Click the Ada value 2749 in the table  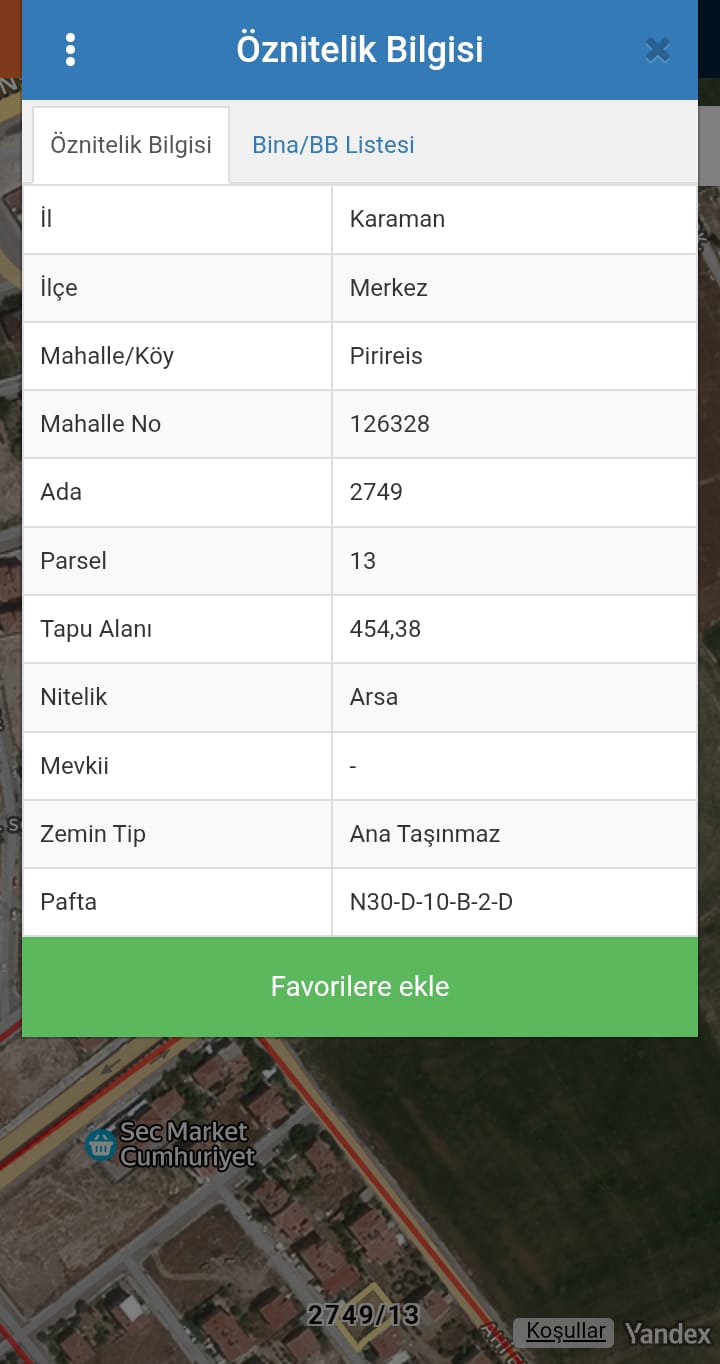click(x=376, y=492)
